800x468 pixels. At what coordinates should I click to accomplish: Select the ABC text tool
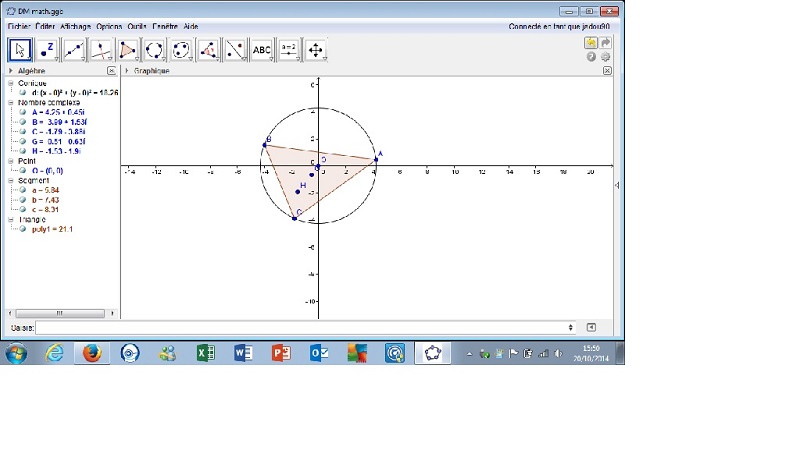(x=262, y=50)
